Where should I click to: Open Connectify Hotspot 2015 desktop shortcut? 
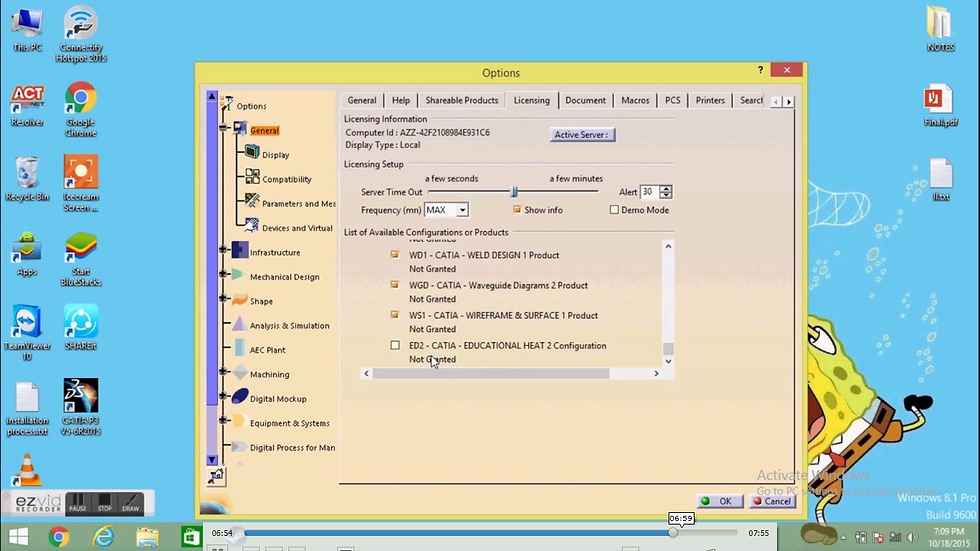[81, 34]
